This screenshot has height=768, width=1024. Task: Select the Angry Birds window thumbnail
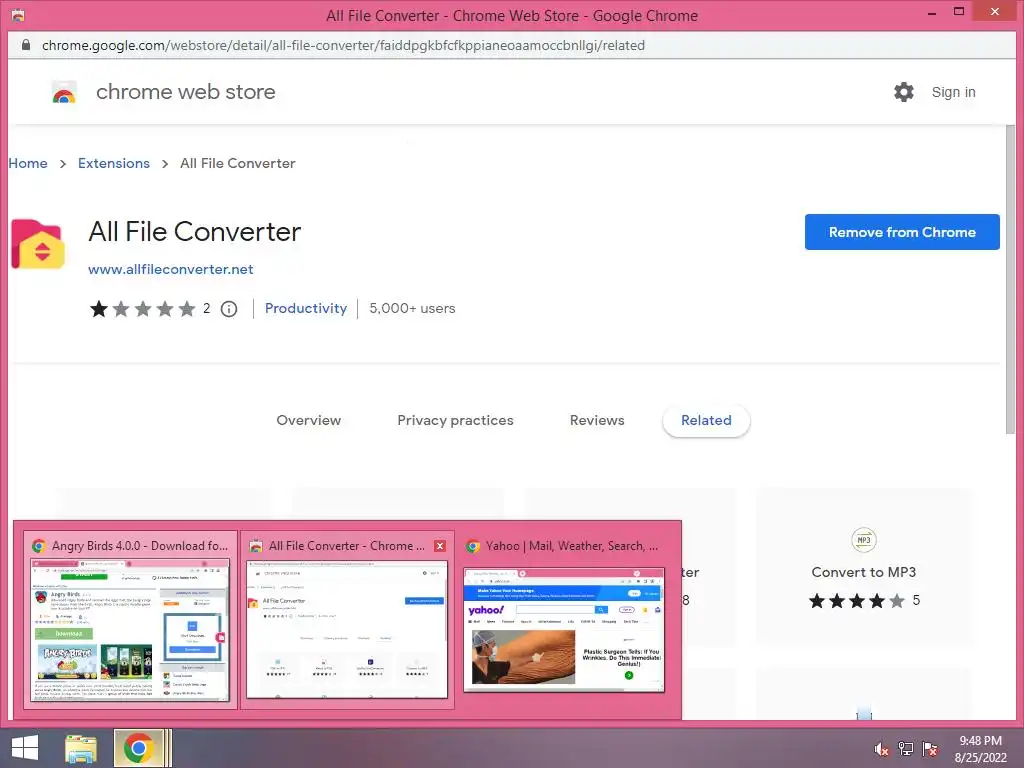[x=131, y=630]
